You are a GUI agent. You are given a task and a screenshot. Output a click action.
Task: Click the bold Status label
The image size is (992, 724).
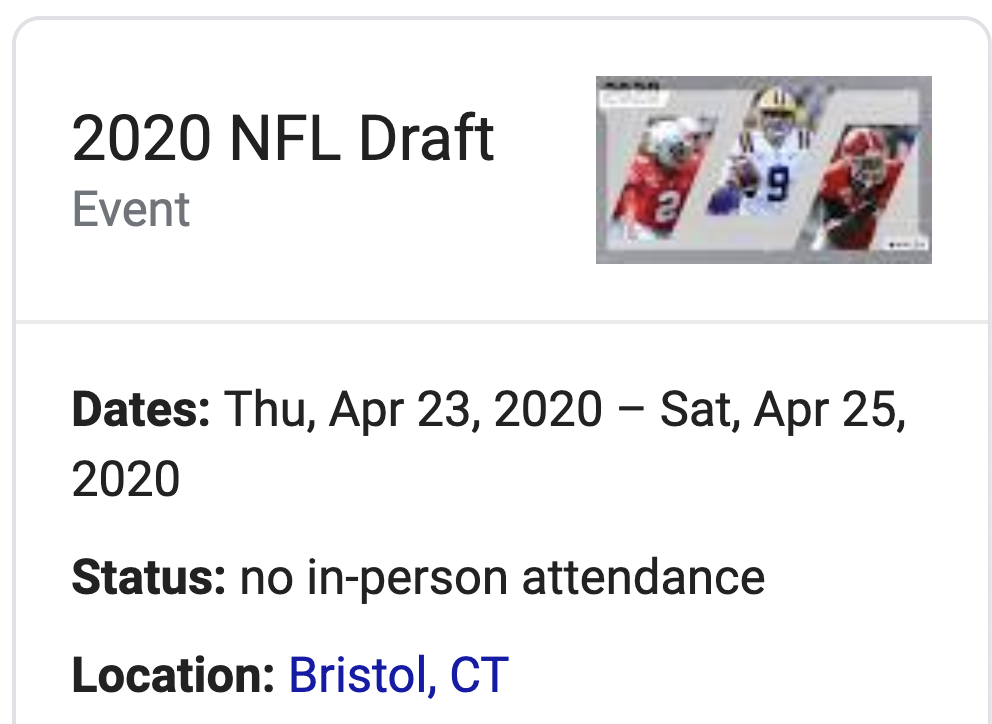click(149, 577)
